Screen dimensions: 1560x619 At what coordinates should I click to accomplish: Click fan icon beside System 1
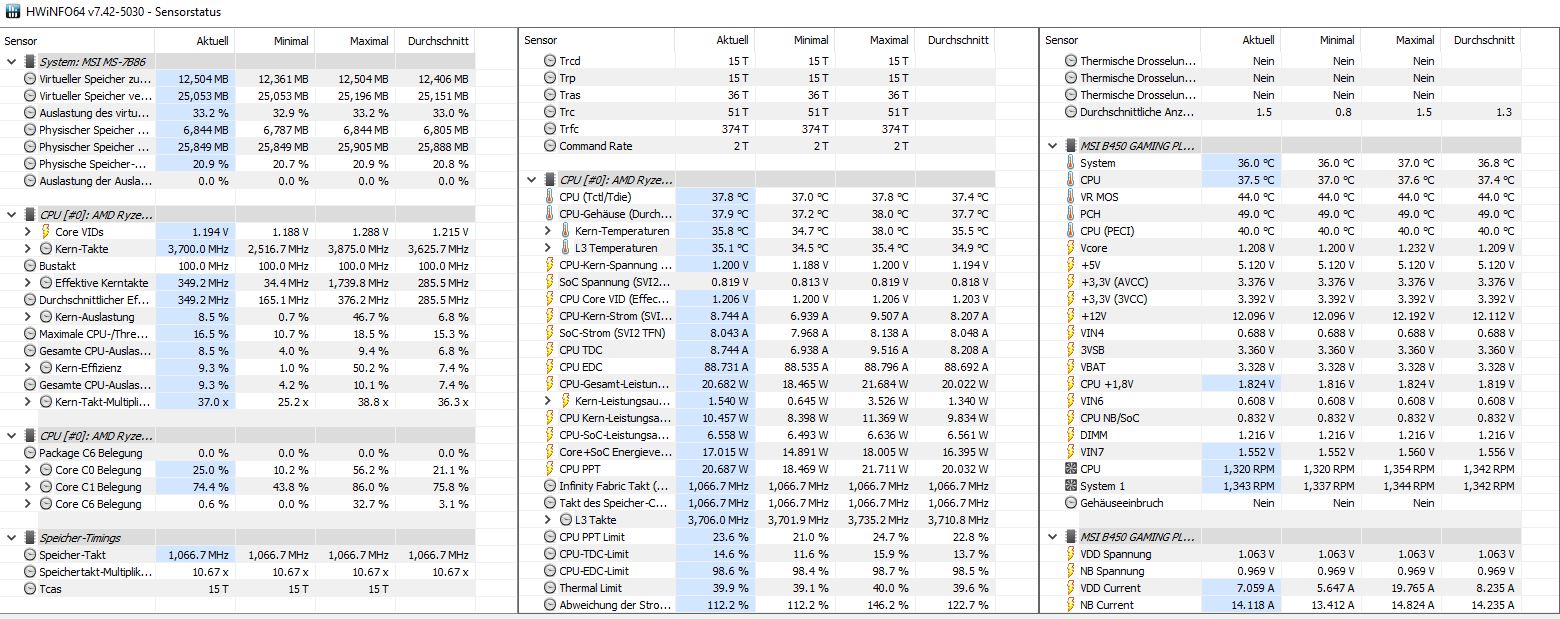click(x=1070, y=486)
